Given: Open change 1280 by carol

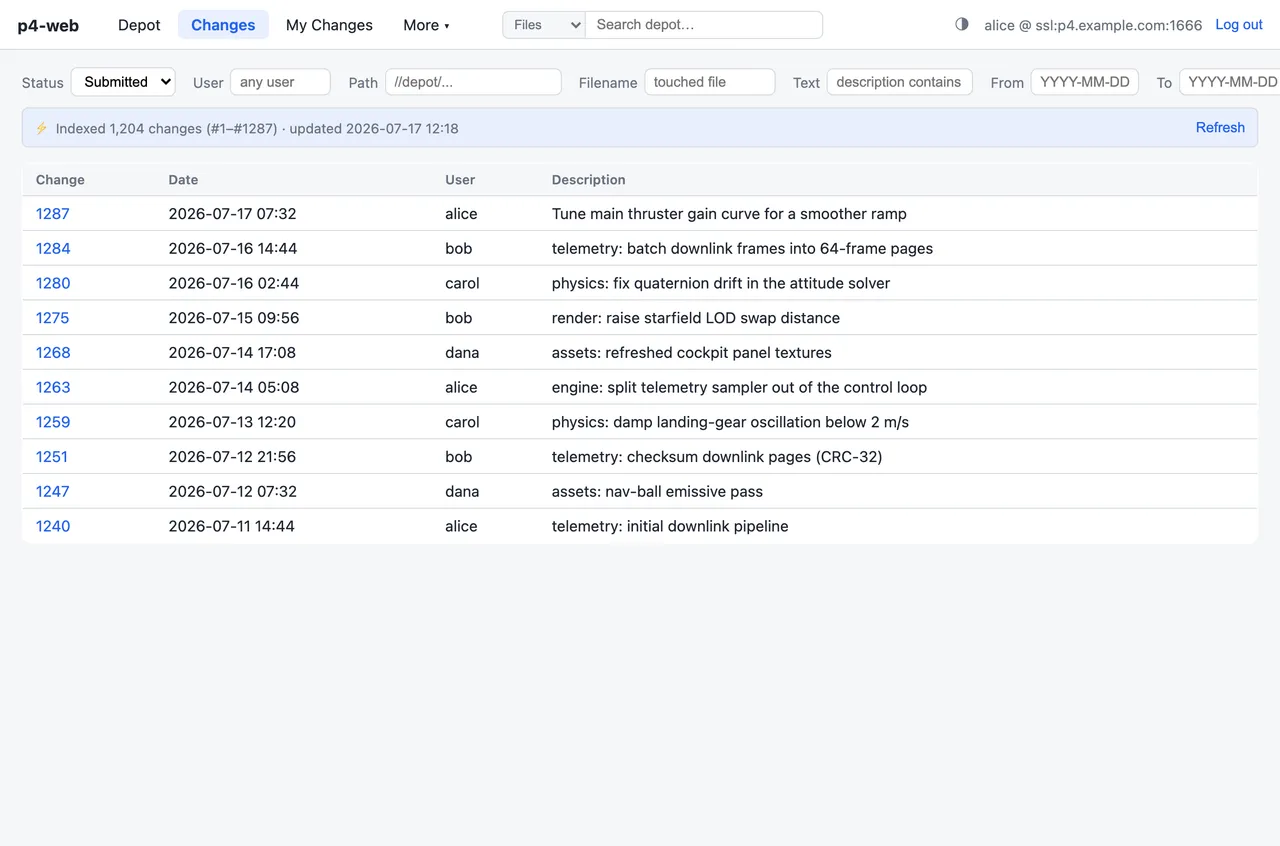Looking at the screenshot, I should pyautogui.click(x=53, y=283).
